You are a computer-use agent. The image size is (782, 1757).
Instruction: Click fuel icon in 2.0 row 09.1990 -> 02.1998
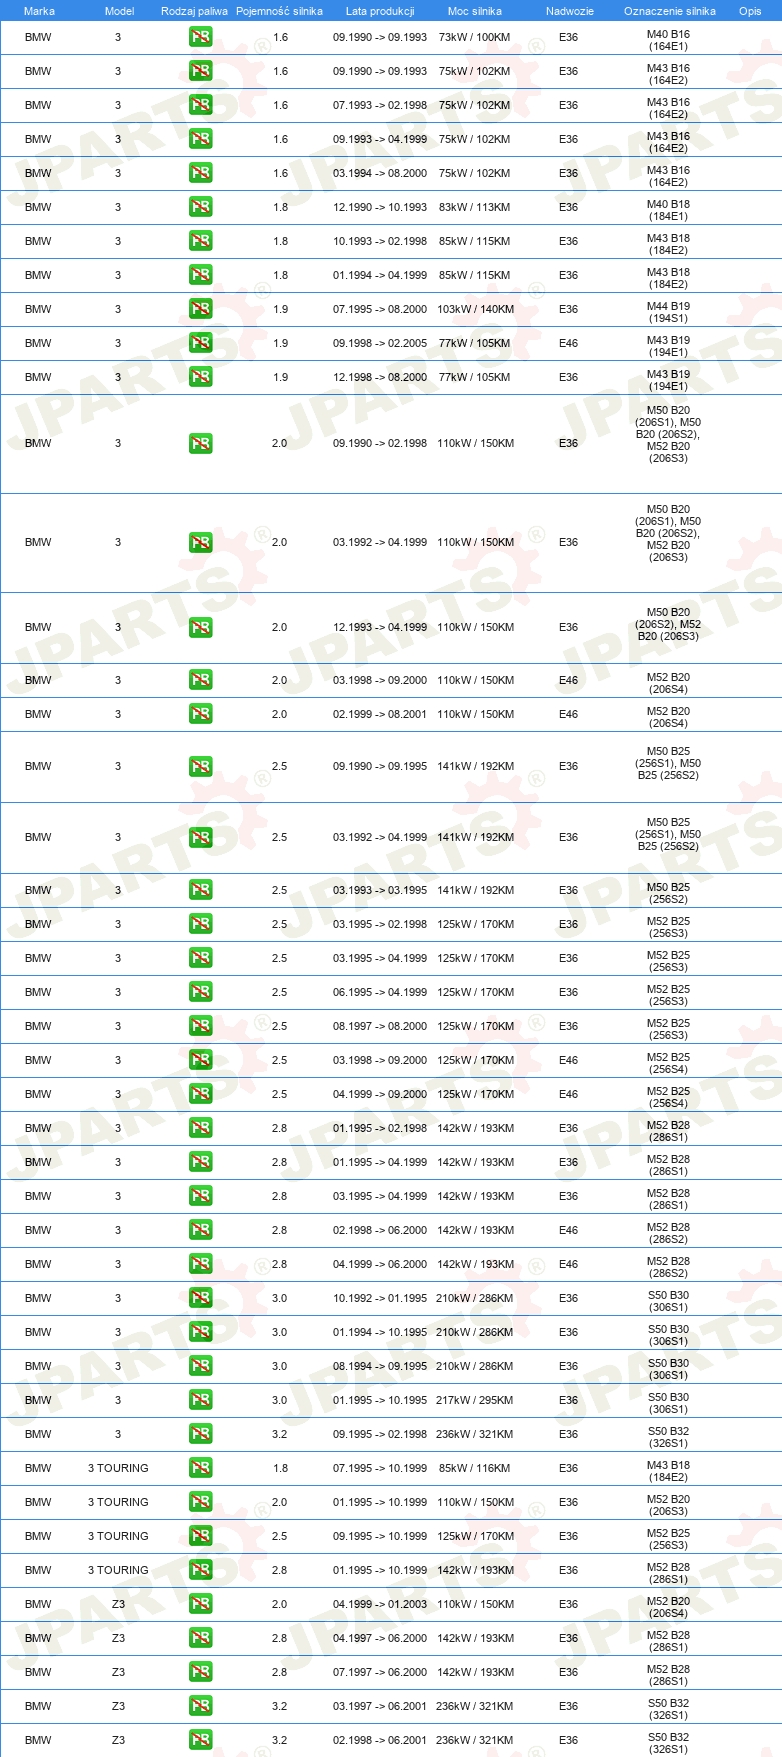pyautogui.click(x=200, y=443)
